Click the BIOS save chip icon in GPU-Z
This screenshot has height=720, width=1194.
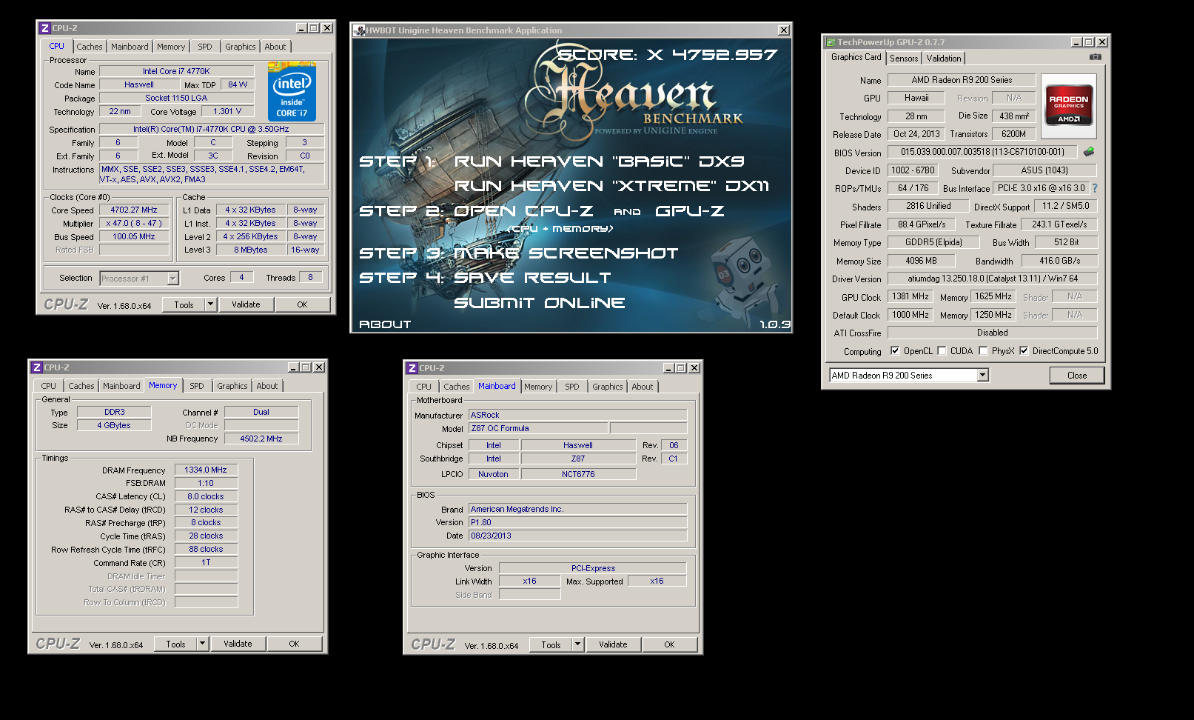click(x=1089, y=151)
